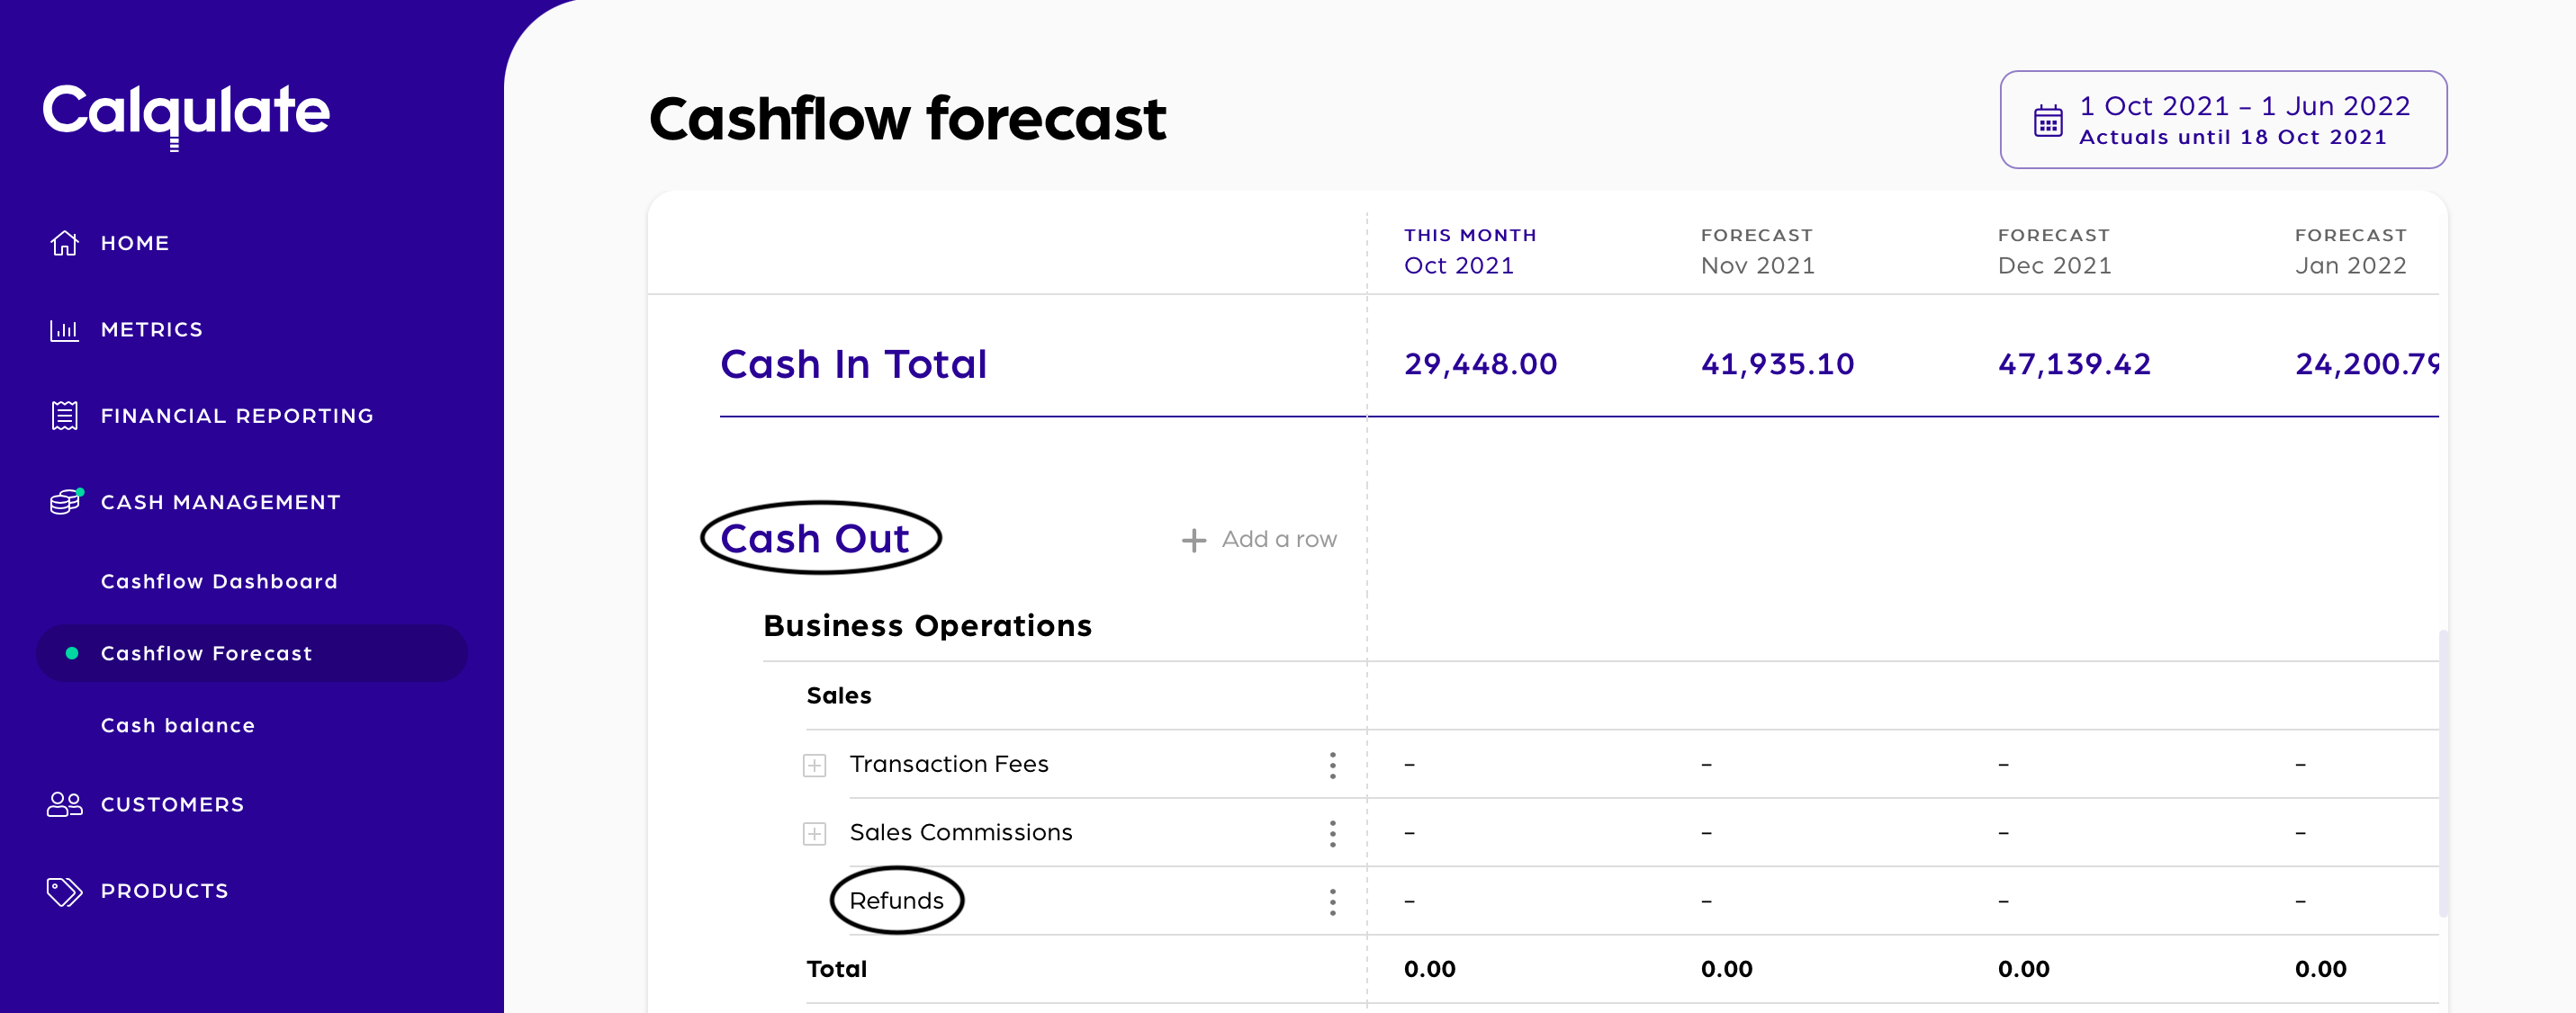Click the calendar icon in date range
This screenshot has height=1013, width=2576.
pos(2048,121)
